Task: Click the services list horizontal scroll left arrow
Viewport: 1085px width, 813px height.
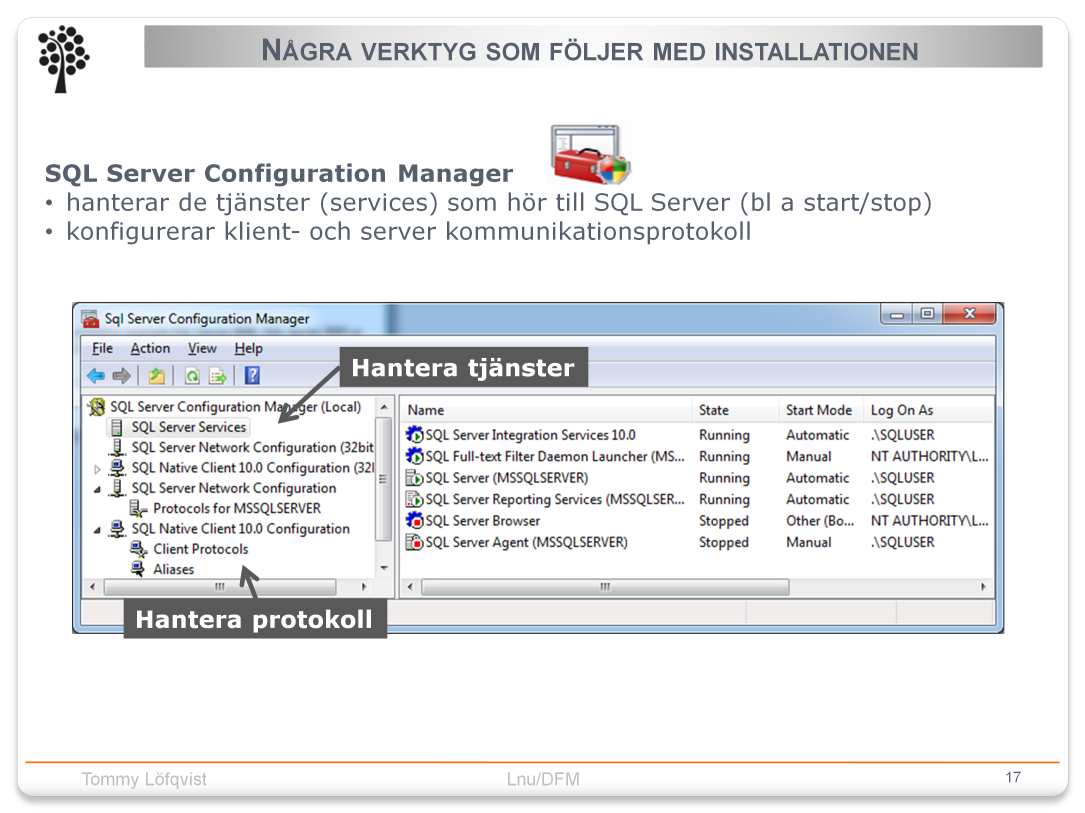Action: click(x=410, y=587)
